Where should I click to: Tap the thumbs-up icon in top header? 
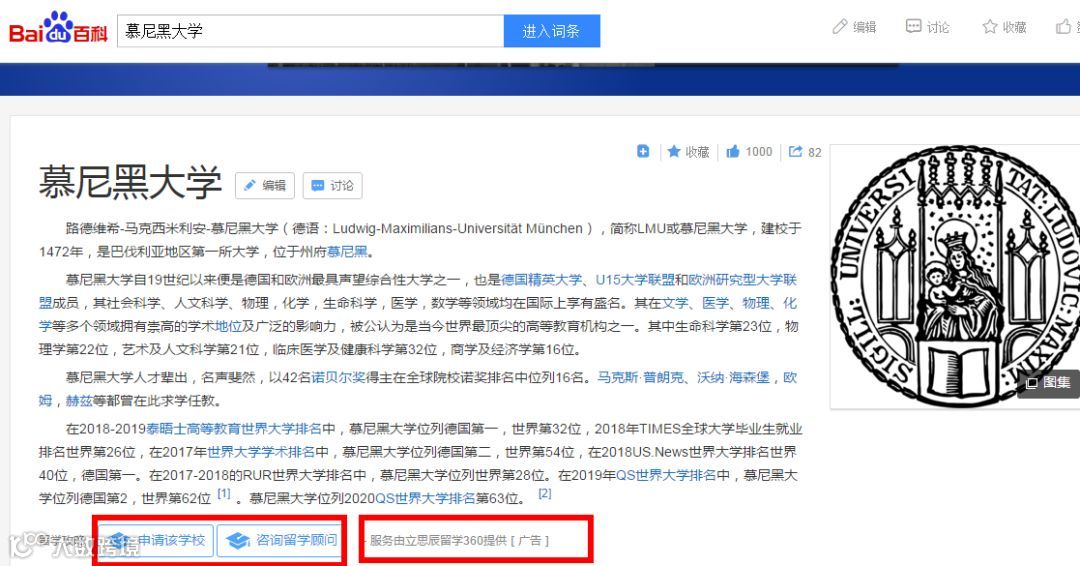pos(1064,27)
